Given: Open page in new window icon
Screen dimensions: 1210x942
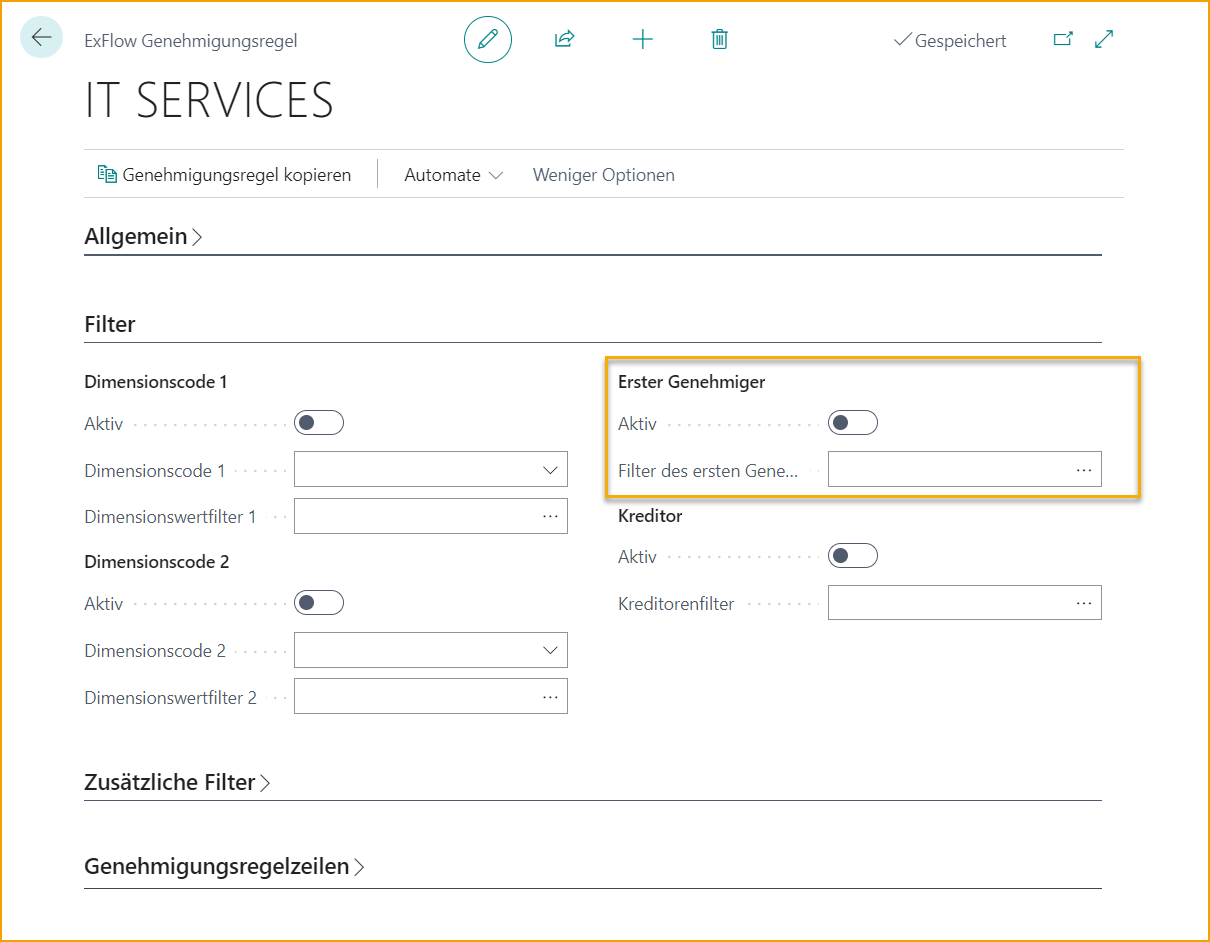Looking at the screenshot, I should pos(1064,38).
